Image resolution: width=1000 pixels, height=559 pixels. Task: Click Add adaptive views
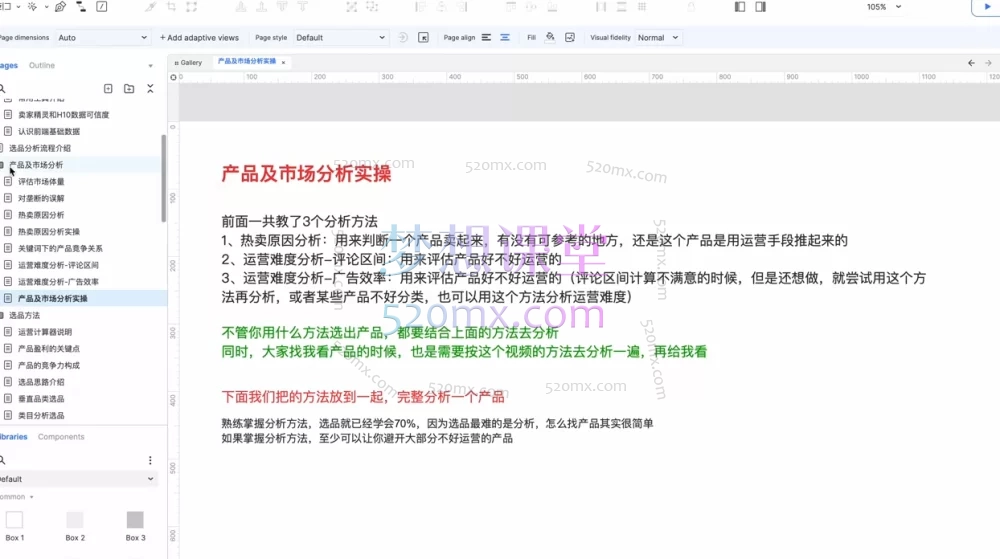click(199, 38)
